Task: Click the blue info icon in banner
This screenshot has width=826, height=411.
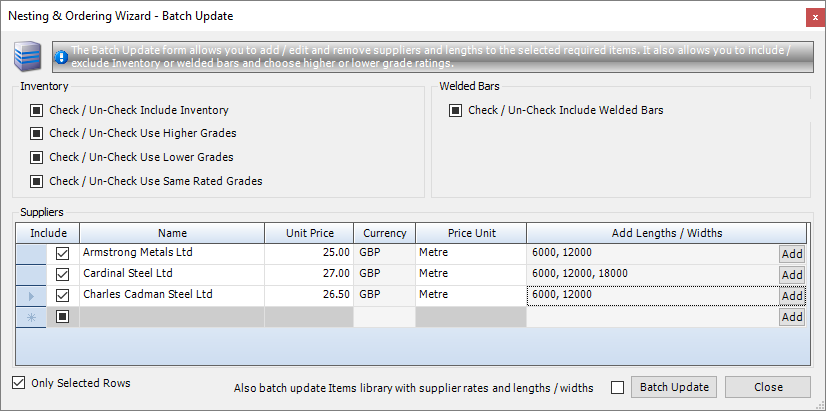Action: [x=62, y=57]
